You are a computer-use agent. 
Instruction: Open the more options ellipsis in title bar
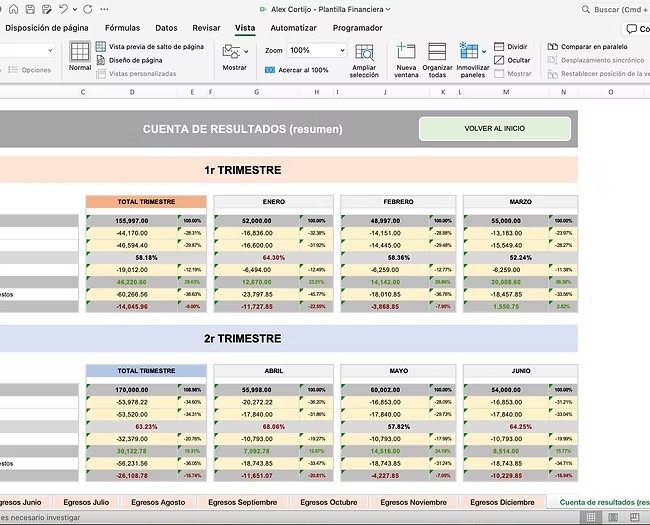[104, 9]
